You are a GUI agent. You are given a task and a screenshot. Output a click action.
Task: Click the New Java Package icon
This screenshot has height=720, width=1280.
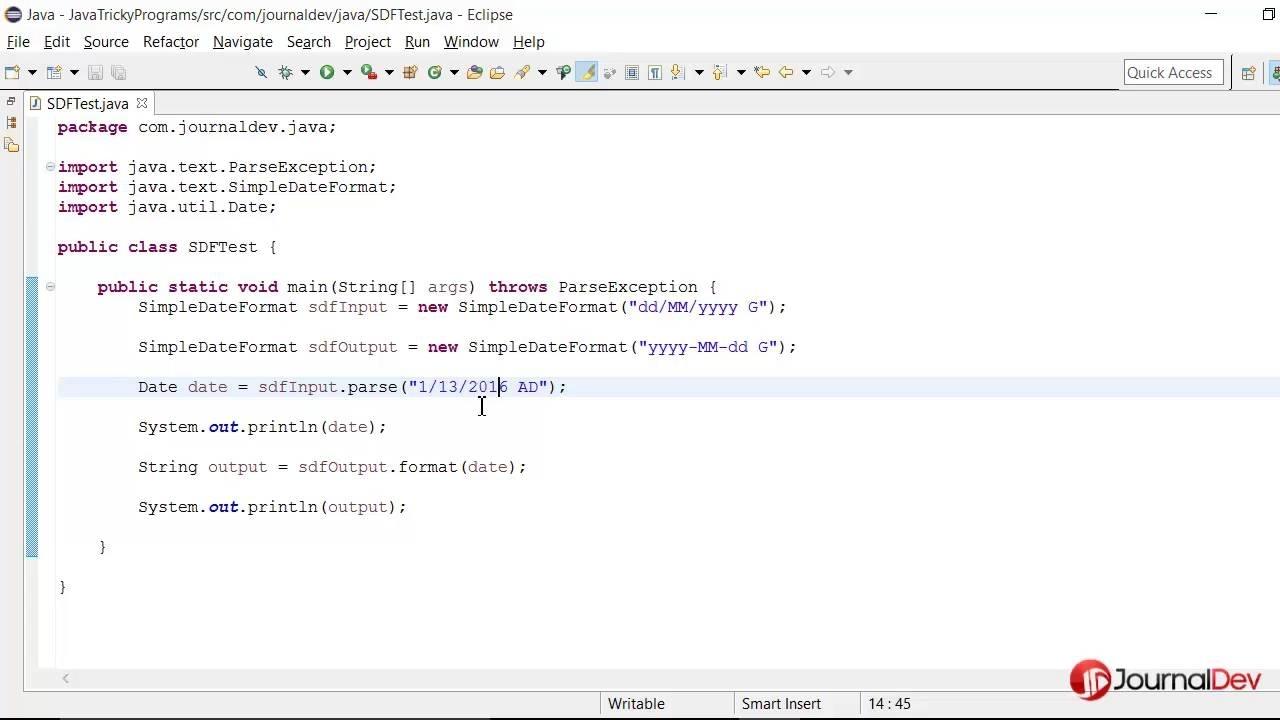pos(410,72)
